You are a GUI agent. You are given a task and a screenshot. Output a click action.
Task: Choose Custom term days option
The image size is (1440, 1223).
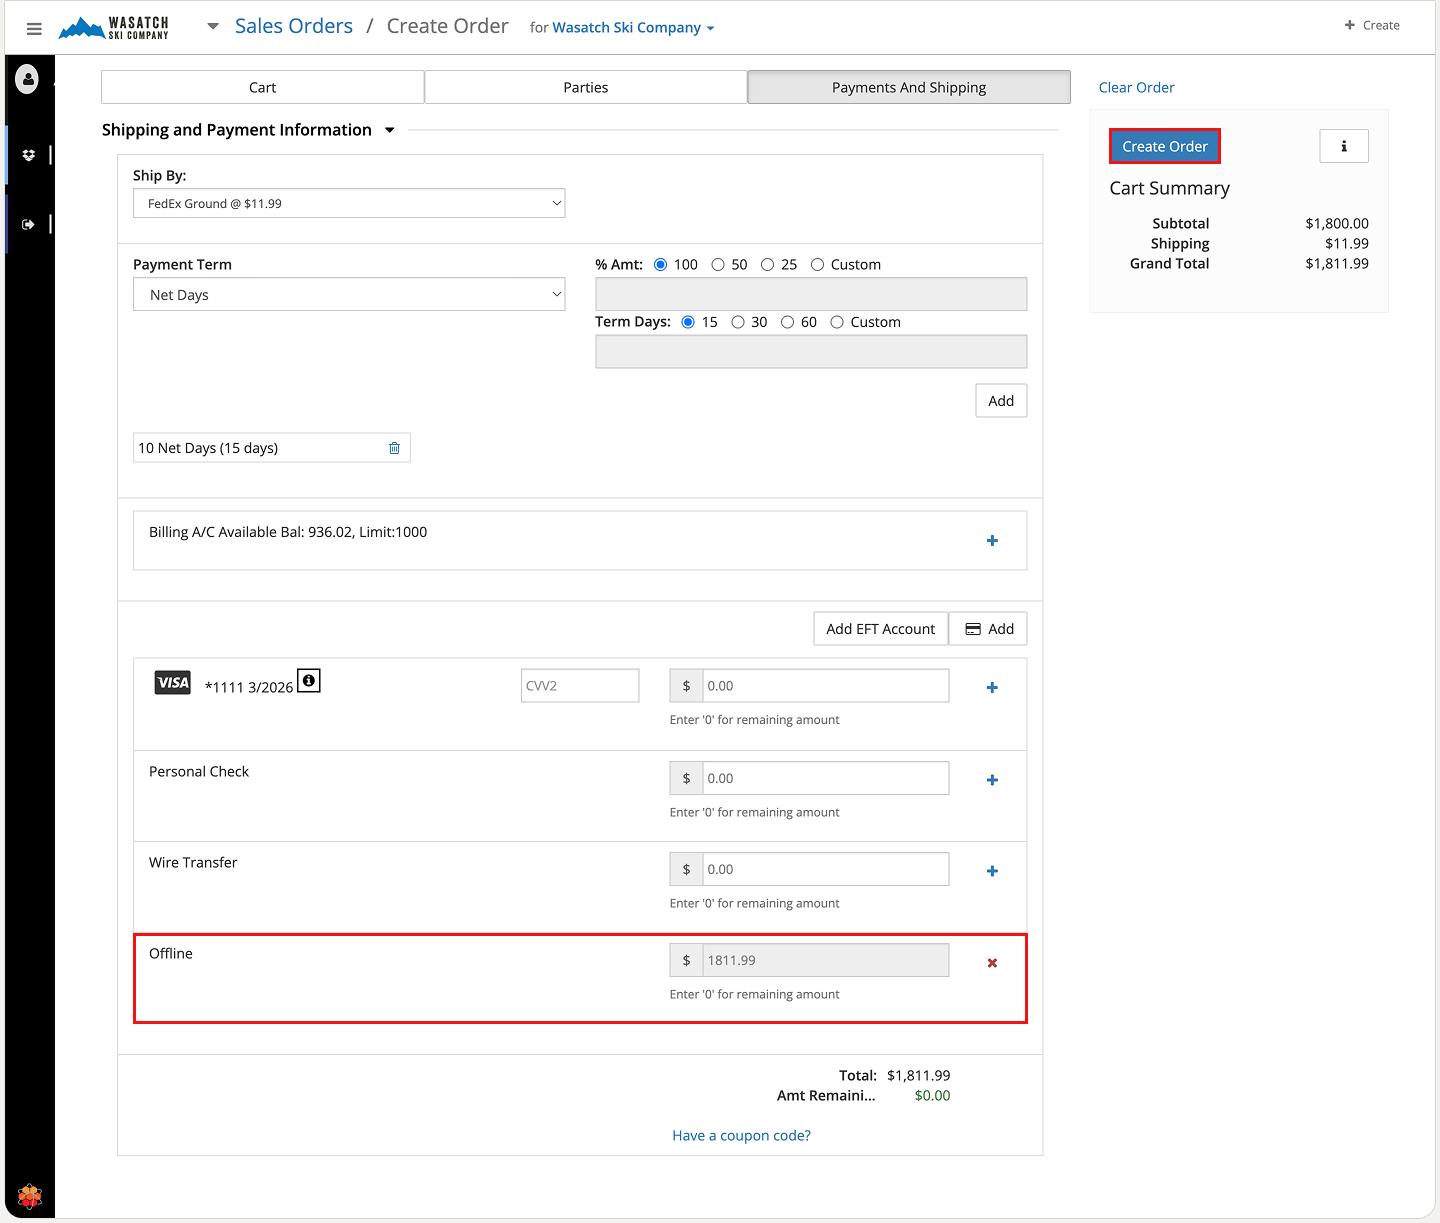[x=837, y=322]
